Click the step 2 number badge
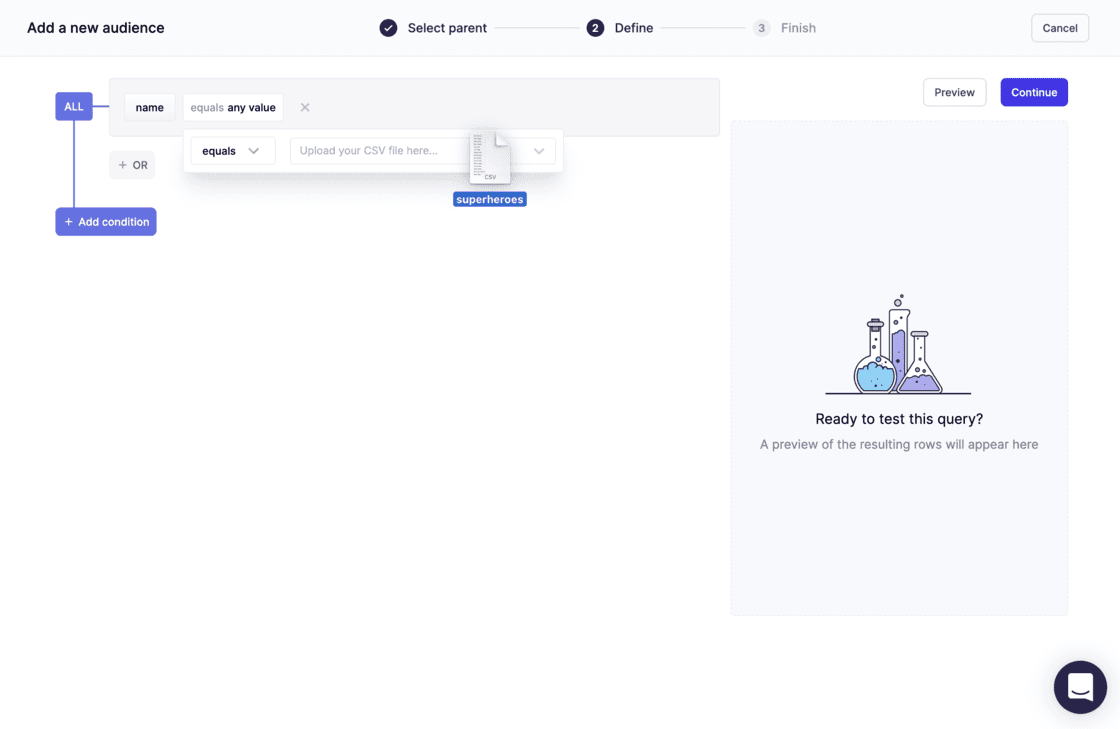The image size is (1120, 729). (x=595, y=28)
